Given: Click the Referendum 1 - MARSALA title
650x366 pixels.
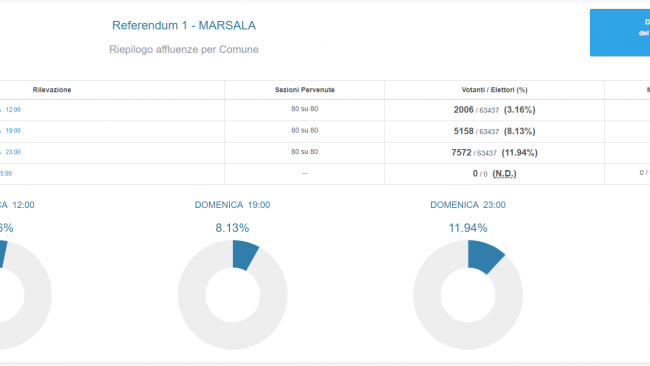Looking at the screenshot, I should coord(184,26).
